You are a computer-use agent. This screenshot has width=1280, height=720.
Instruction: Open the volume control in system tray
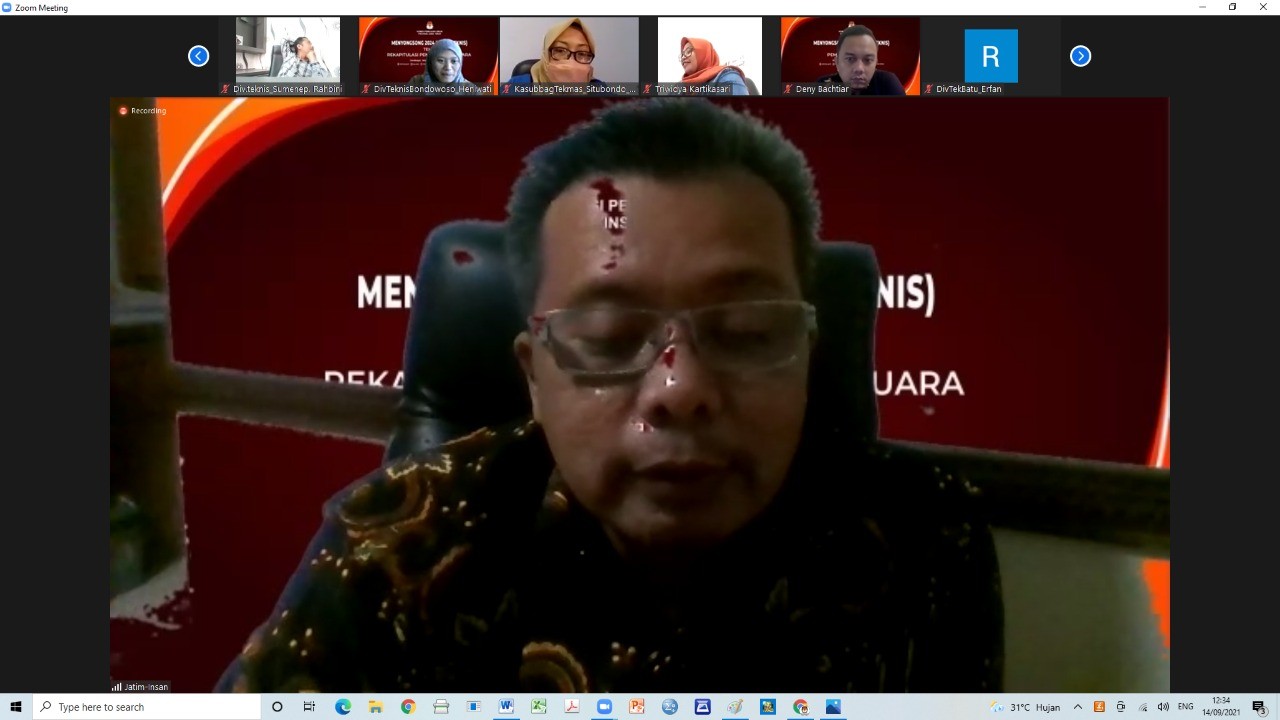(1163, 707)
